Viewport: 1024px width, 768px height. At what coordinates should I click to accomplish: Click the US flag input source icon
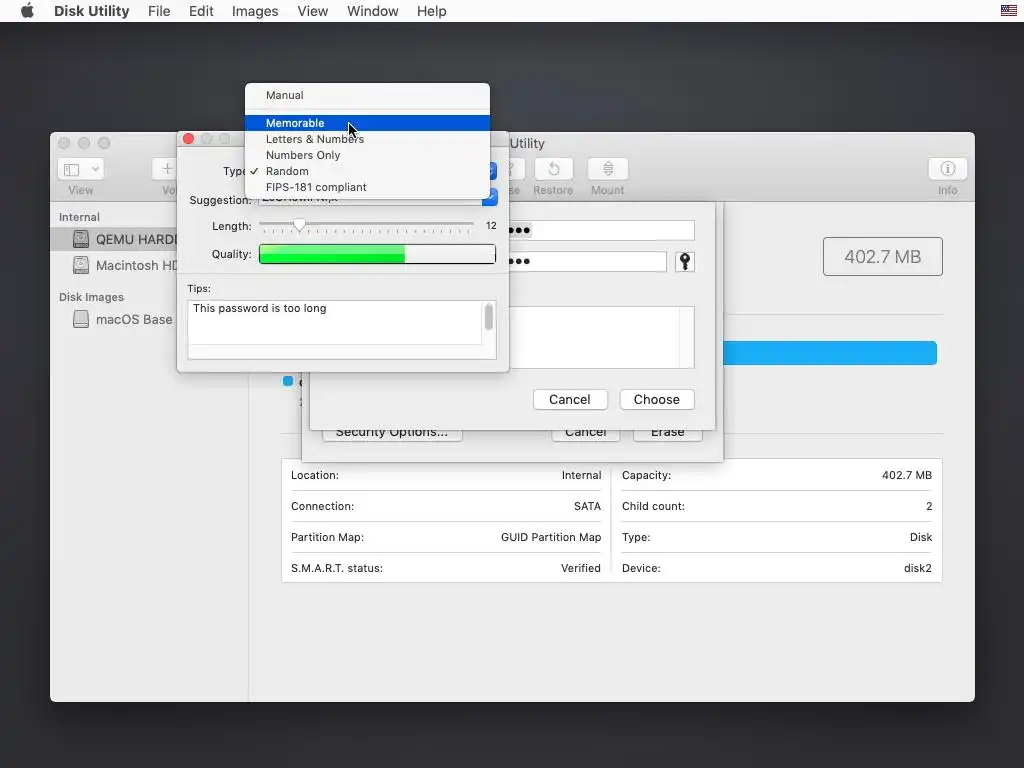click(x=1008, y=10)
